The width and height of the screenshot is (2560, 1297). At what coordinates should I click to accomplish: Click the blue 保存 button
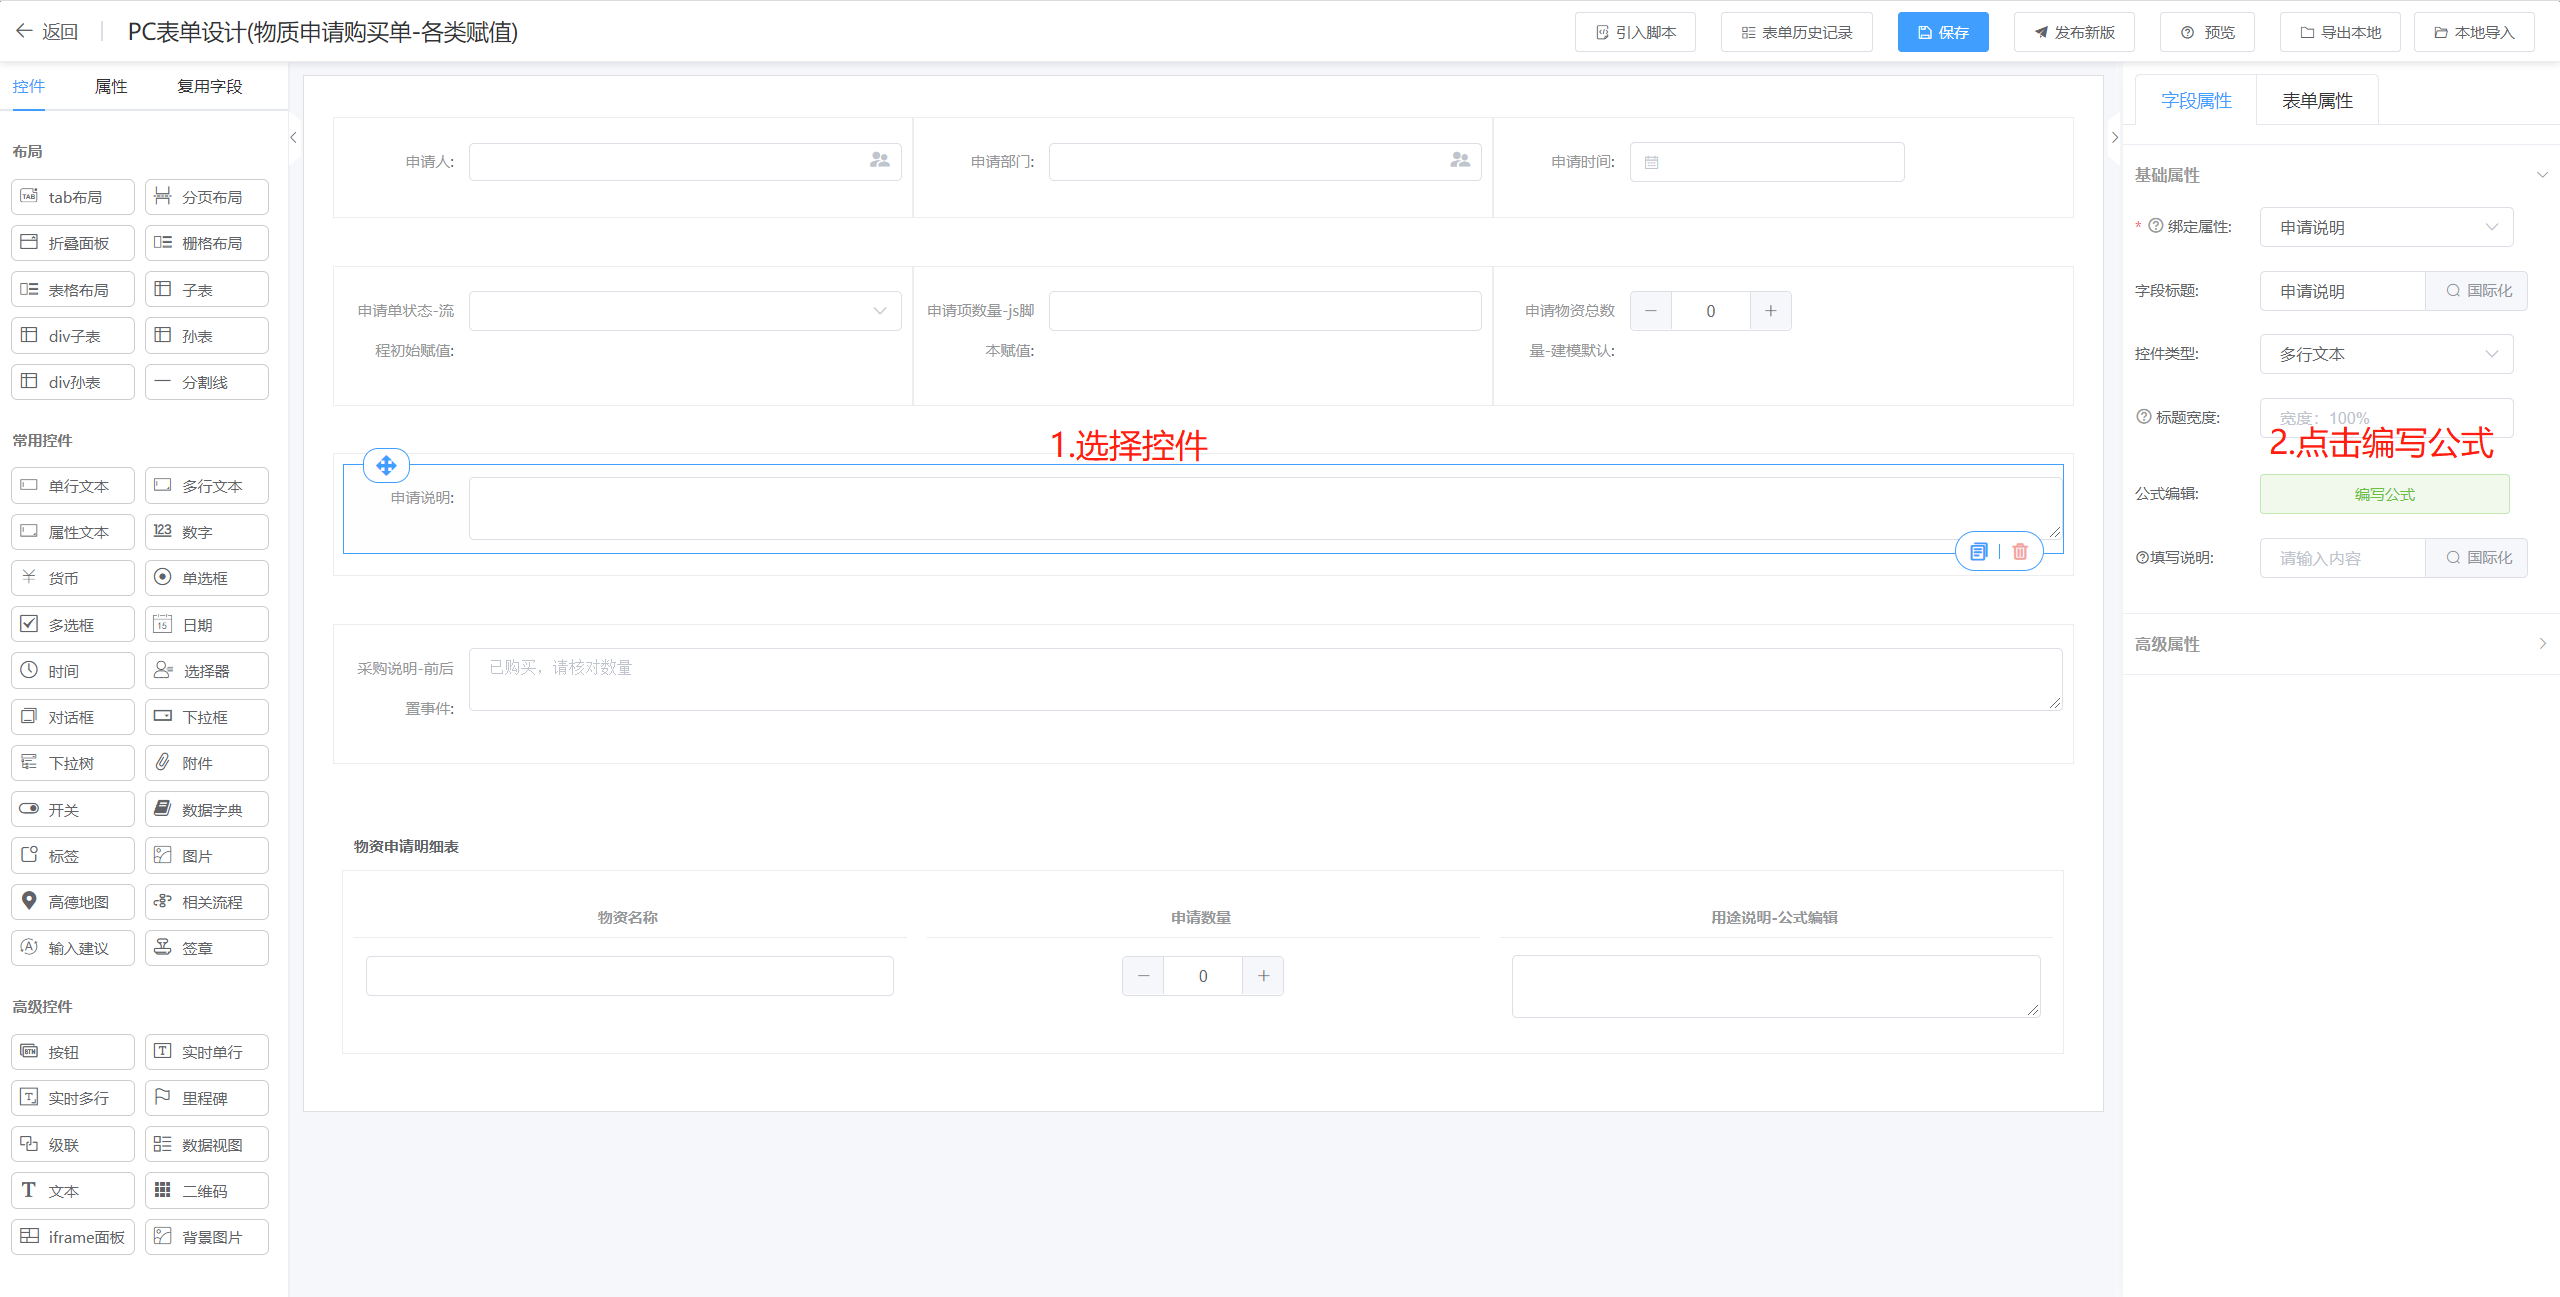click(x=1942, y=32)
